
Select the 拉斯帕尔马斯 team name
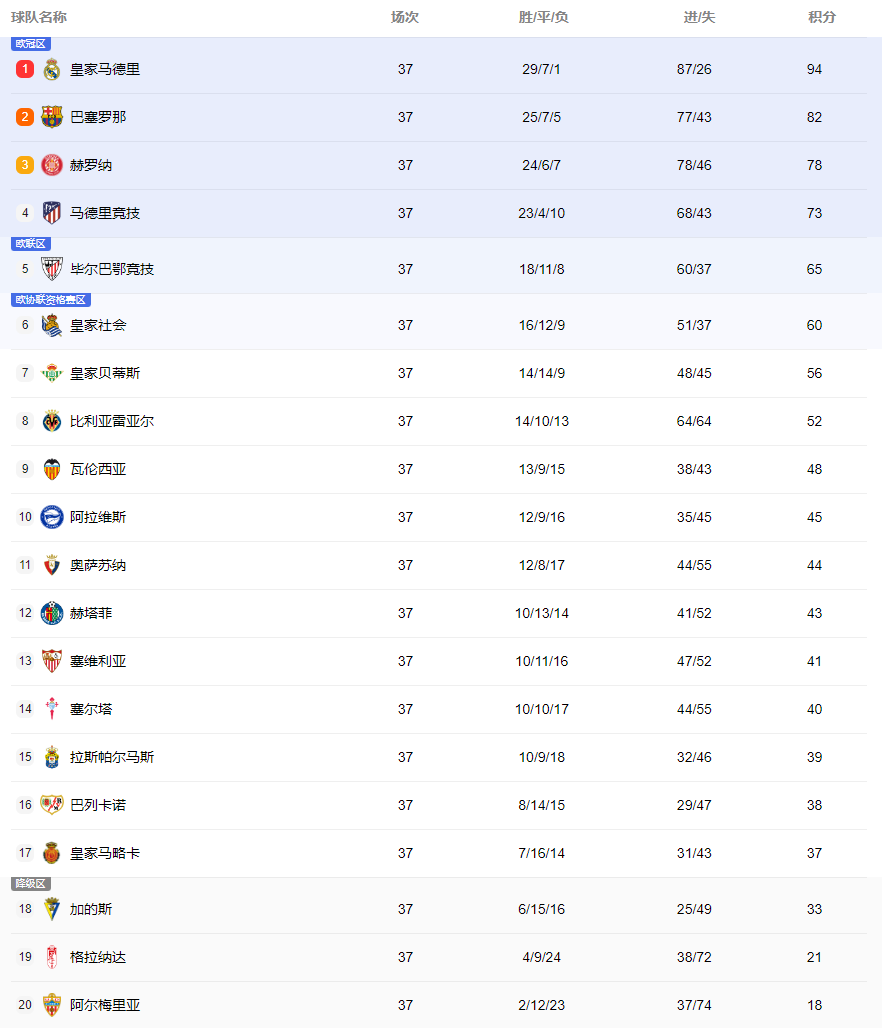[112, 757]
